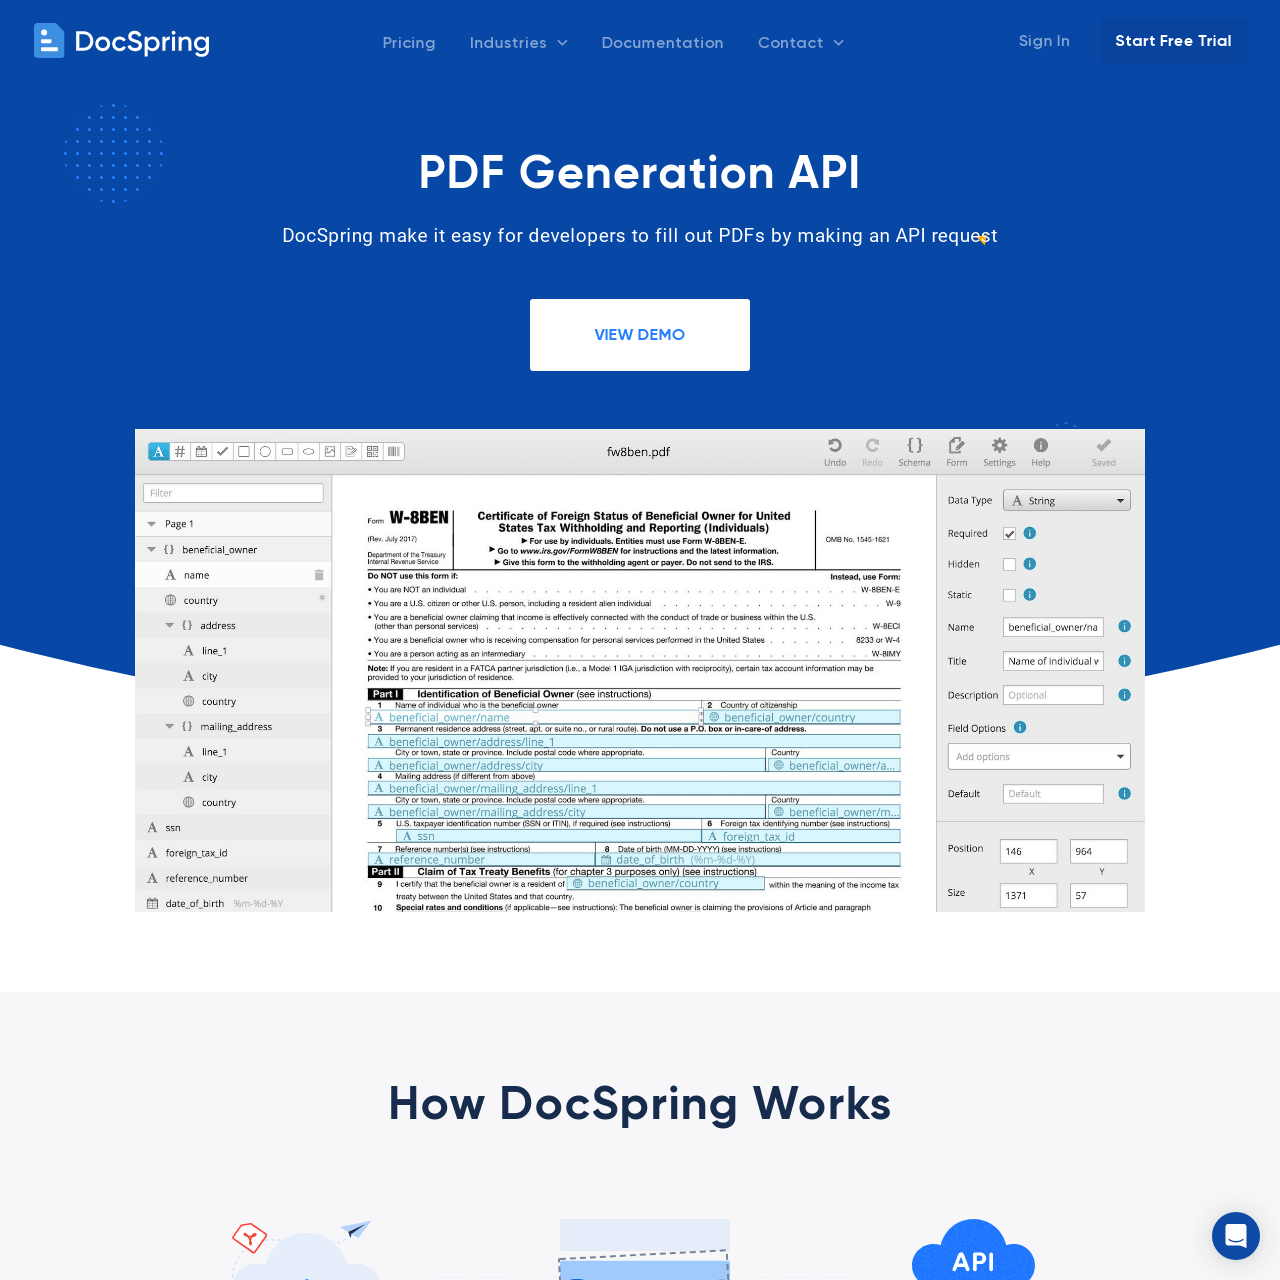Open editor Help
The height and width of the screenshot is (1280, 1280).
coord(1041,451)
